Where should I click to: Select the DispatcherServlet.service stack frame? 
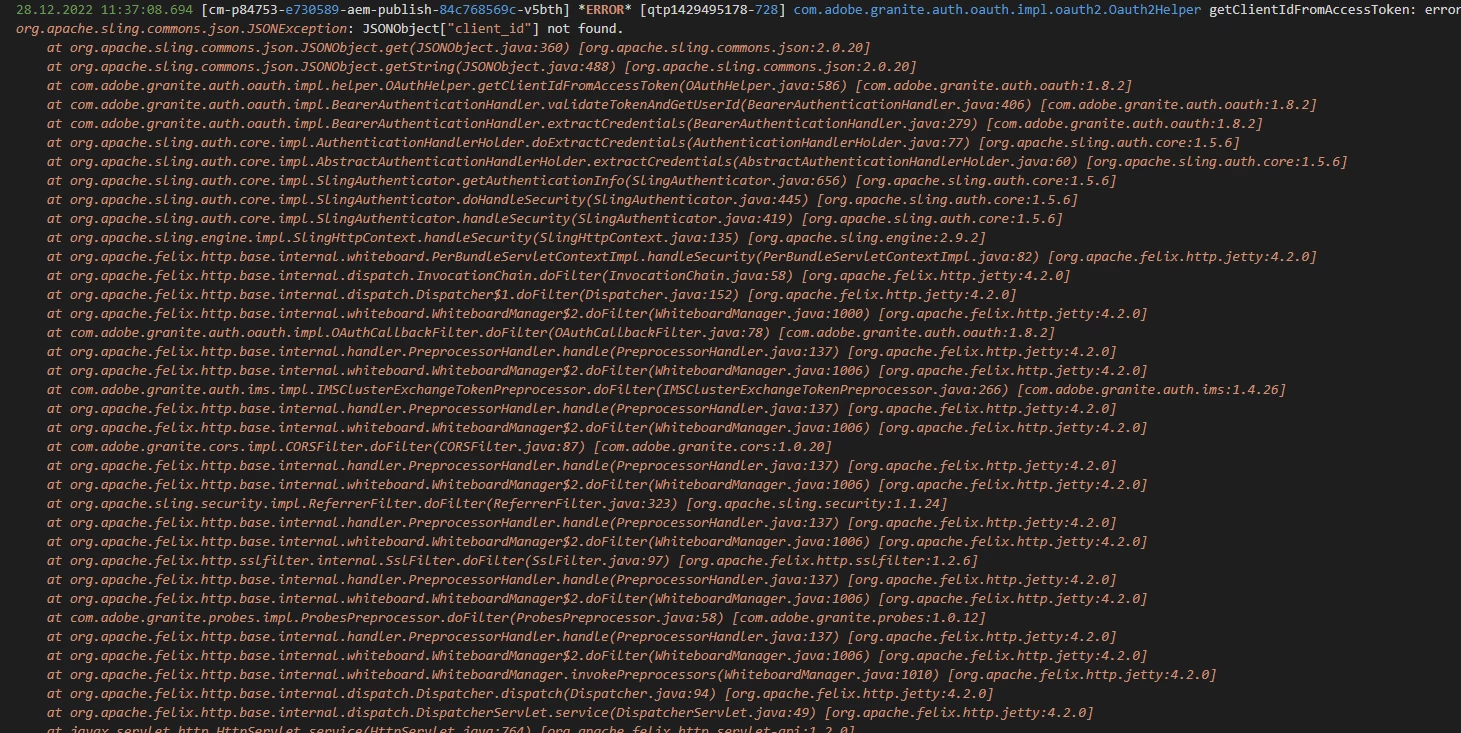(569, 713)
